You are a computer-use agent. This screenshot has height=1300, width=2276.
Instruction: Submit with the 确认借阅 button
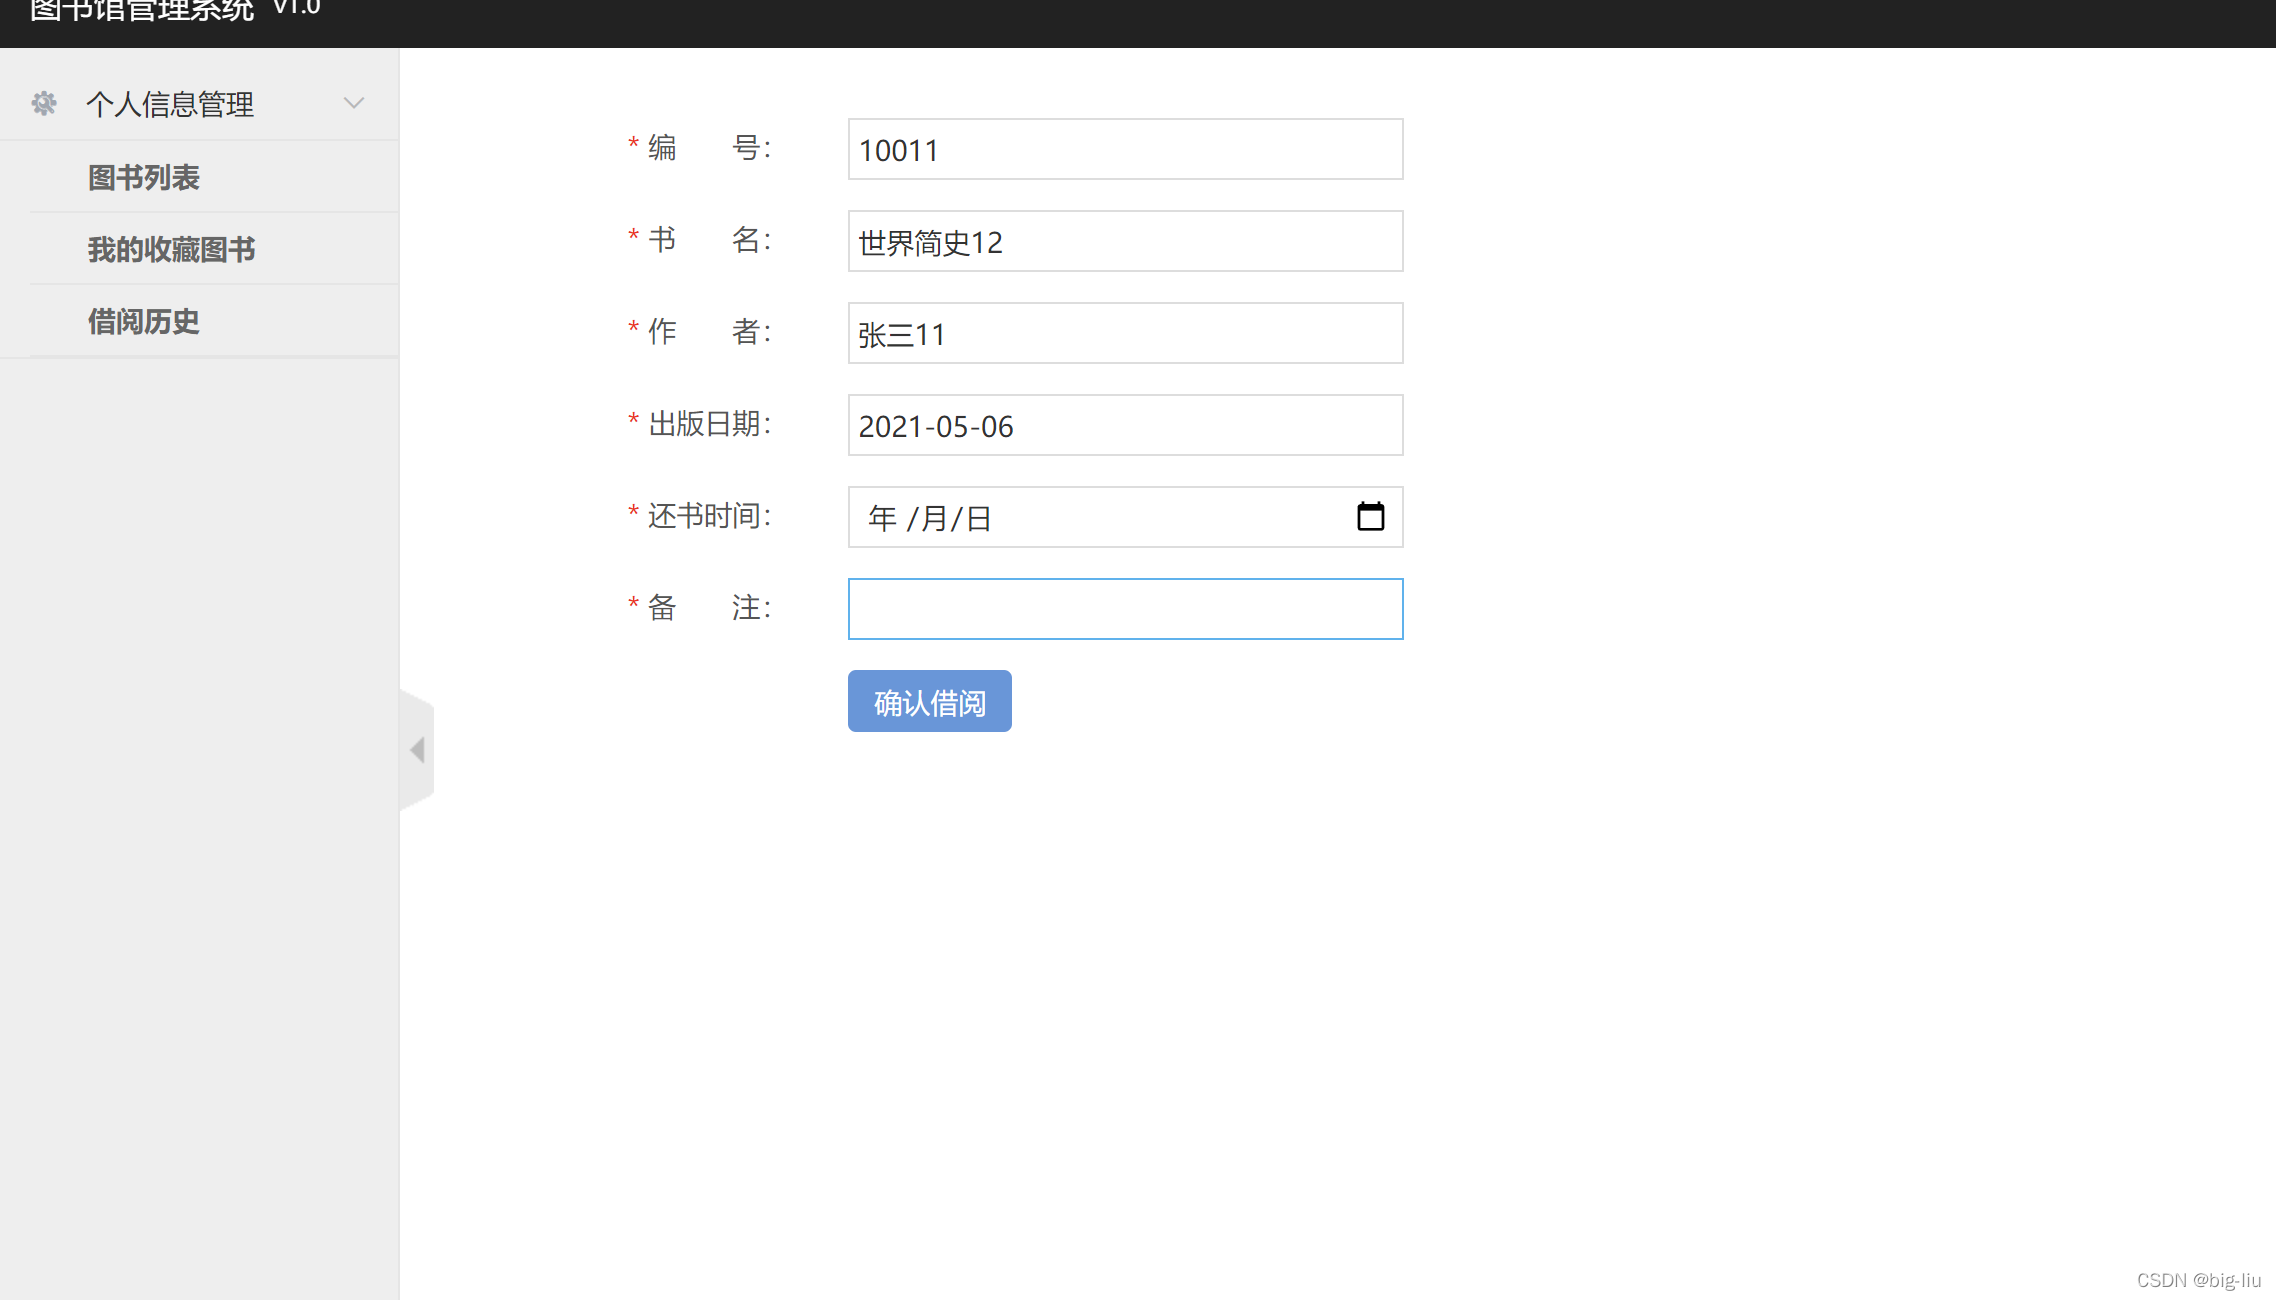929,701
